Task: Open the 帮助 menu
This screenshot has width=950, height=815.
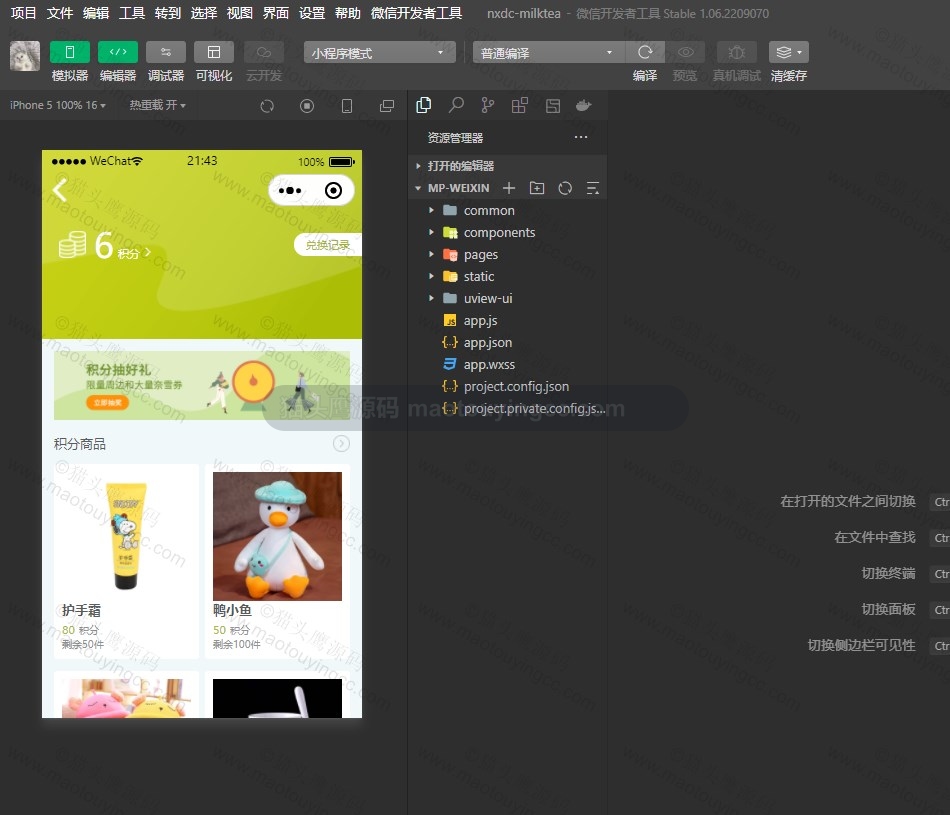Action: pos(348,13)
